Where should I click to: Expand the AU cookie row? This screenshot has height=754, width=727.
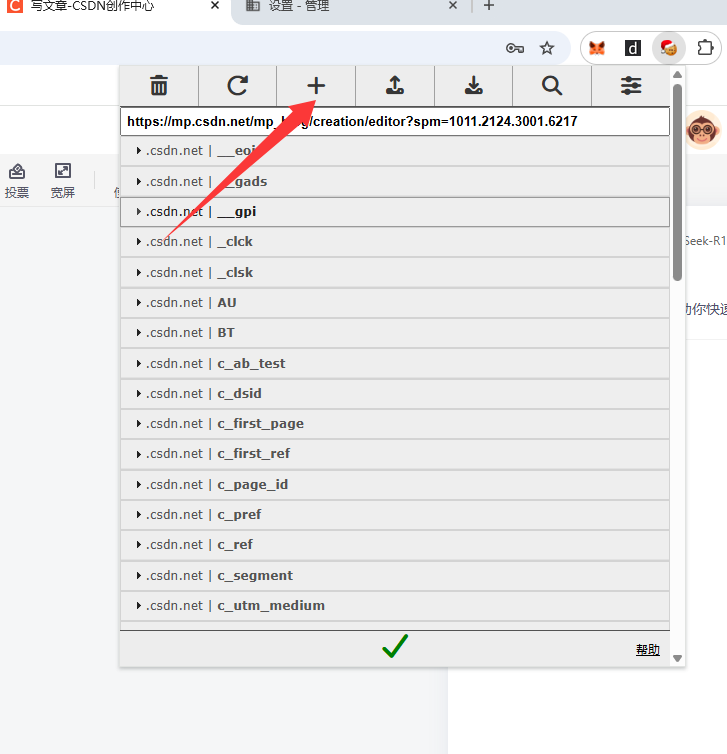tap(395, 303)
